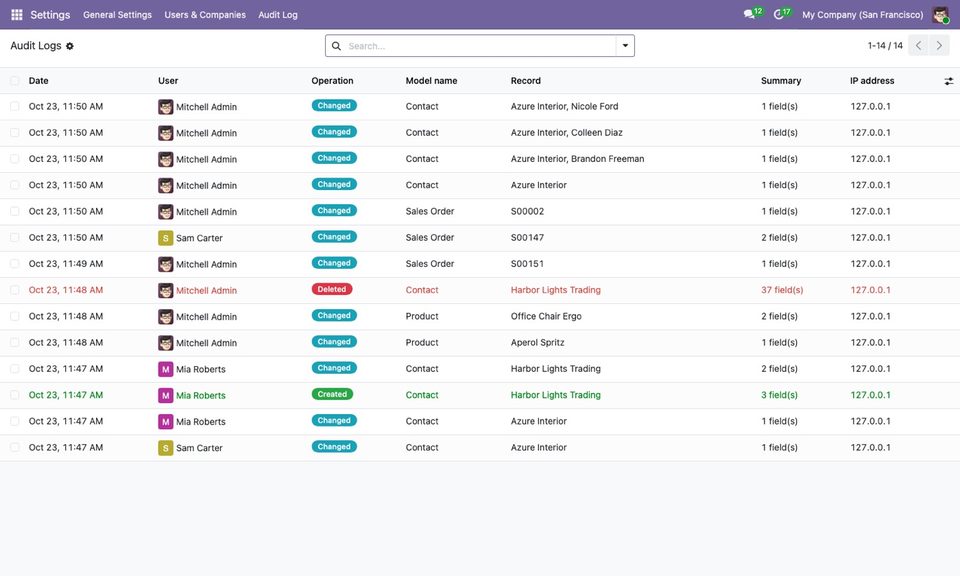Image resolution: width=960 pixels, height=576 pixels.
Task: Open the activities clock icon with 17 badge
Action: tap(778, 14)
